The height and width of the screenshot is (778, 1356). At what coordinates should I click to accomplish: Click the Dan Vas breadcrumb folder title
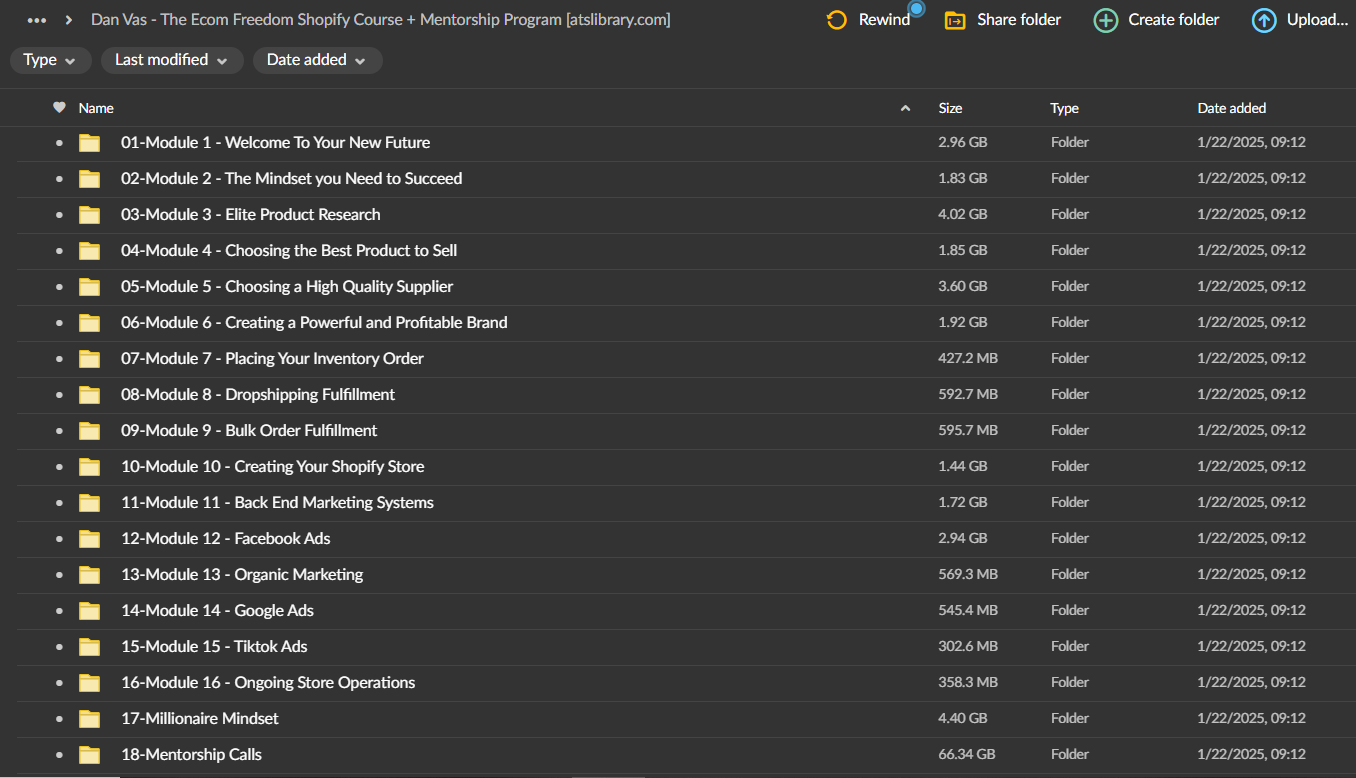[380, 20]
